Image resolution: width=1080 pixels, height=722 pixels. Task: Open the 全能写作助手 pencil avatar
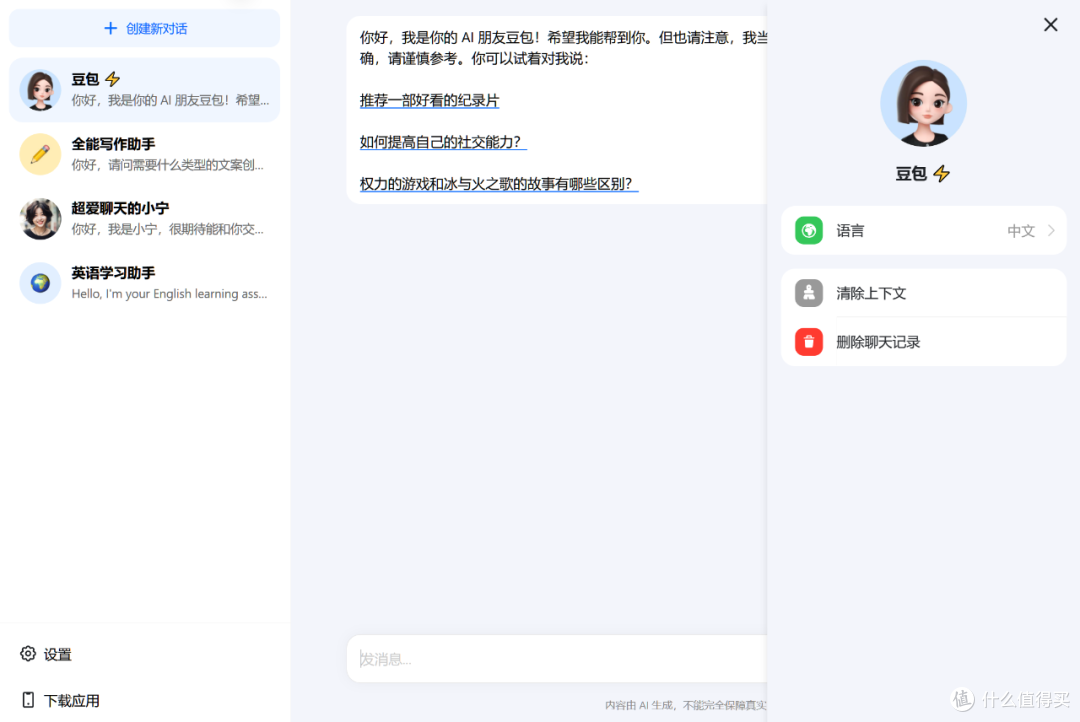pos(40,154)
